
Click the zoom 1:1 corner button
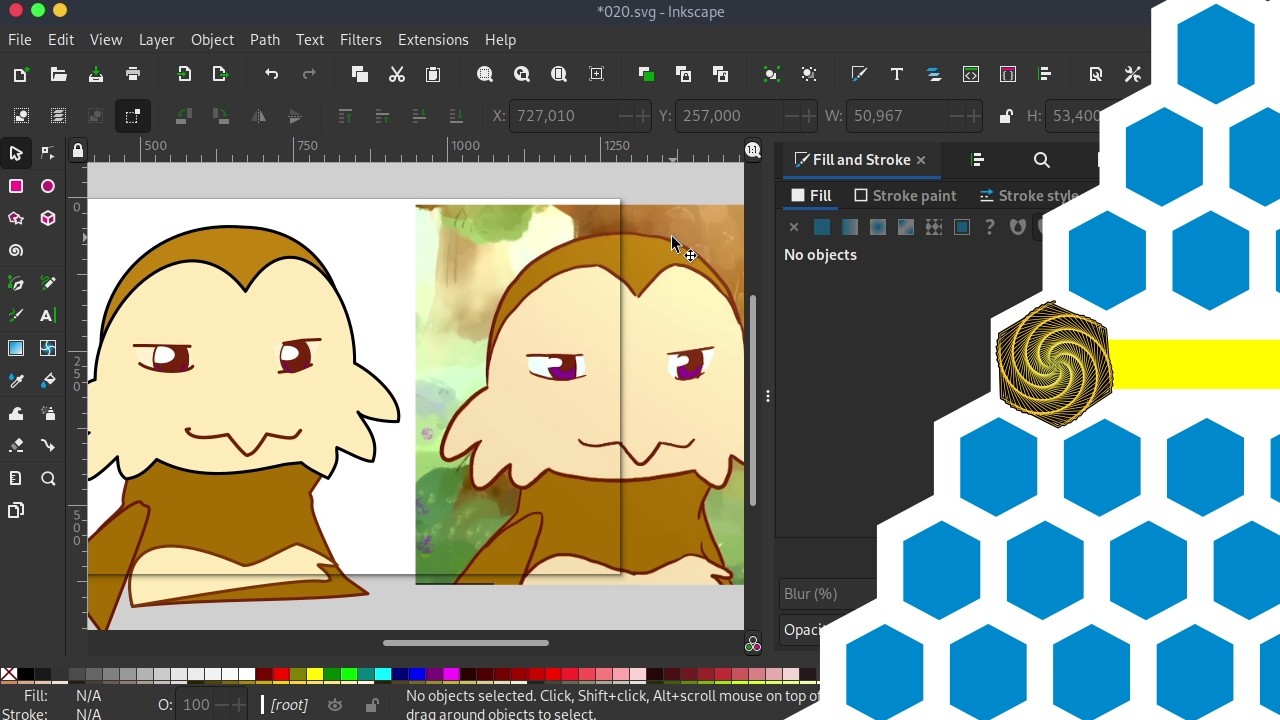753,150
